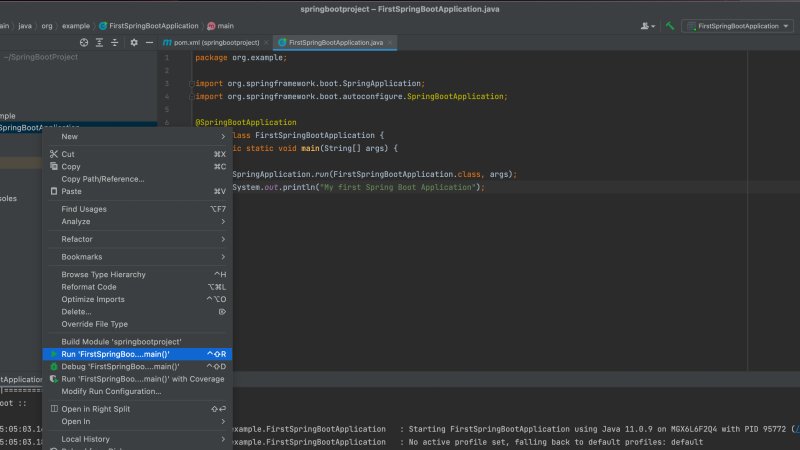Viewport: 800px width, 450px height.
Task: Expand the Local History submenu
Action: 137,439
